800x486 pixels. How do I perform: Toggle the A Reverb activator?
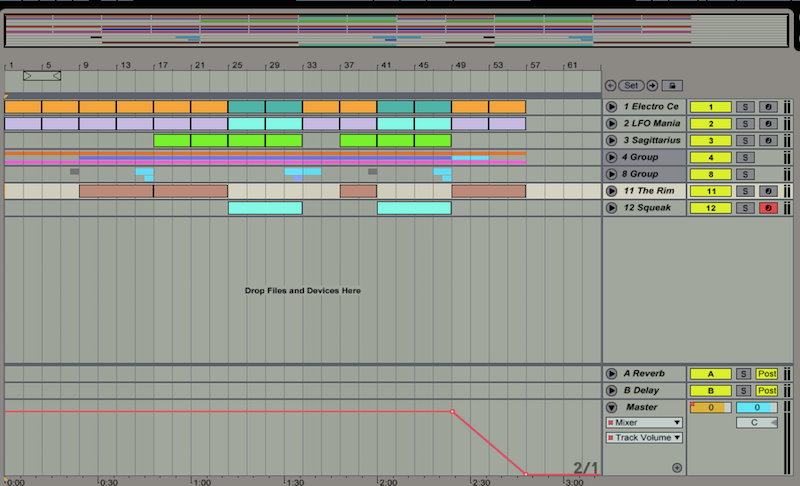click(711, 374)
